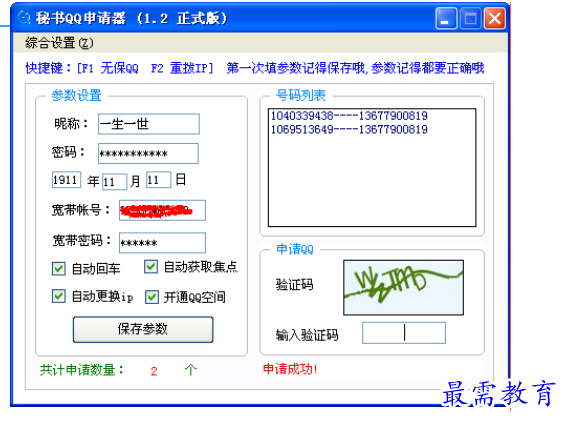
Task: Open the 综合设置(Z) menu
Action: pos(59,43)
